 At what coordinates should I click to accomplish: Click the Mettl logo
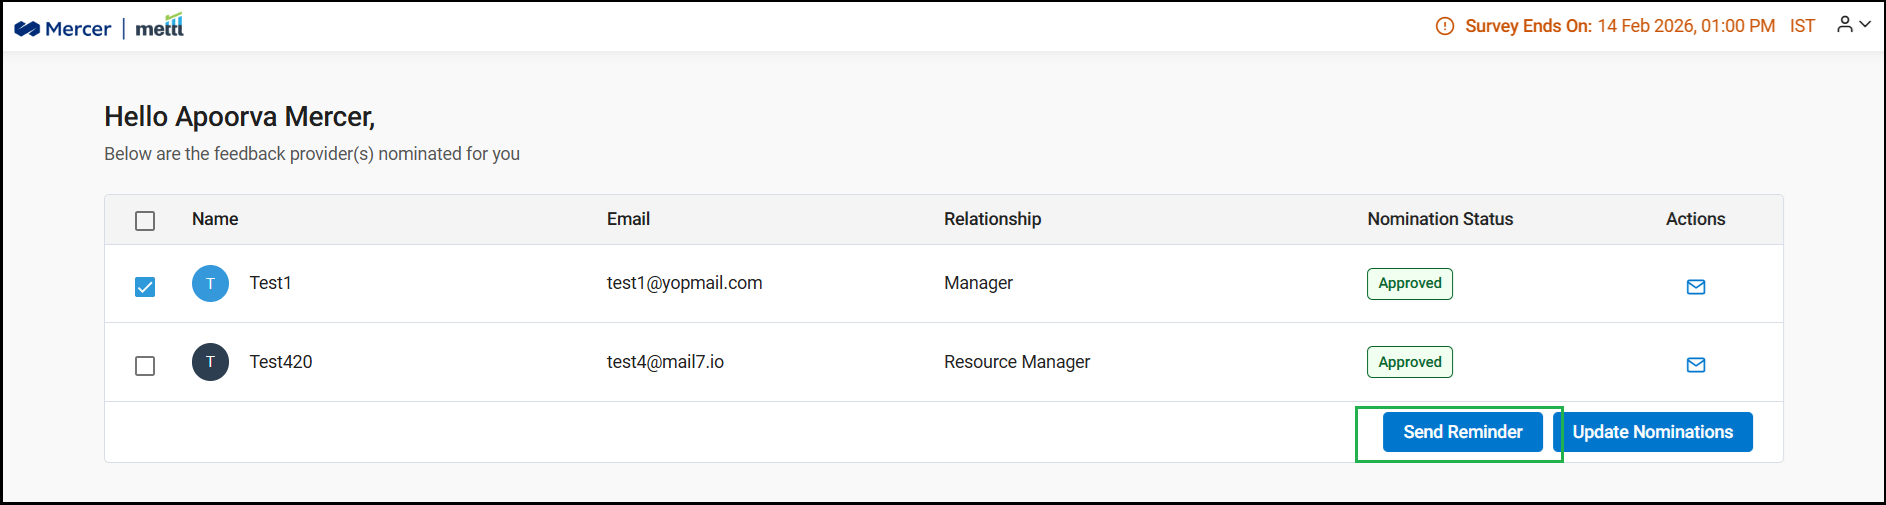(x=160, y=27)
